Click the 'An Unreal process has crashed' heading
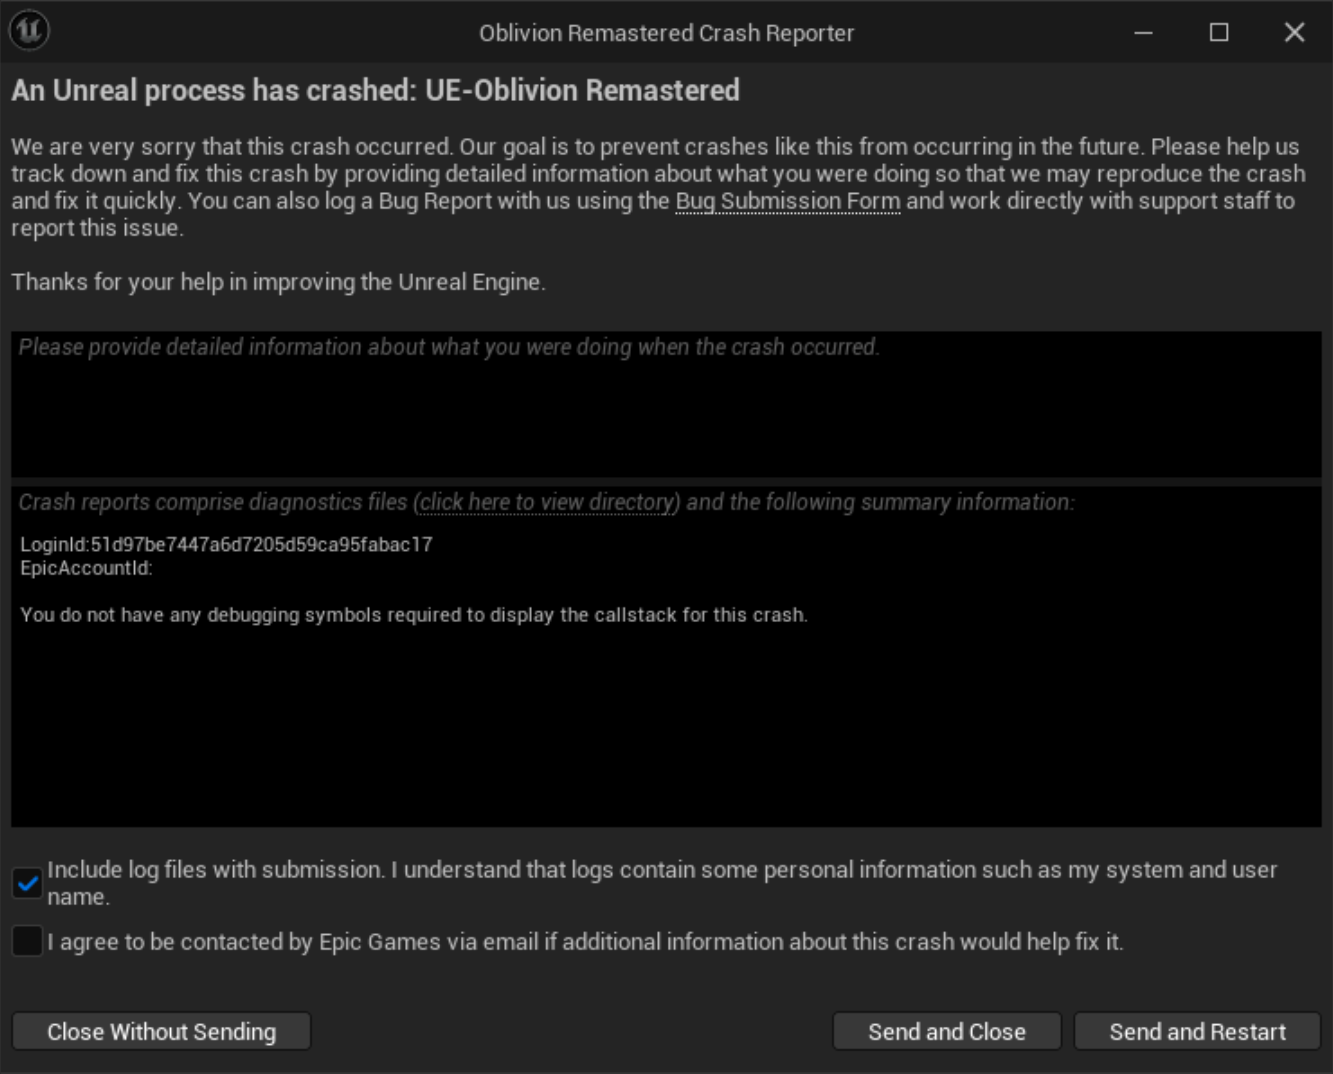This screenshot has height=1074, width=1333. tap(375, 91)
